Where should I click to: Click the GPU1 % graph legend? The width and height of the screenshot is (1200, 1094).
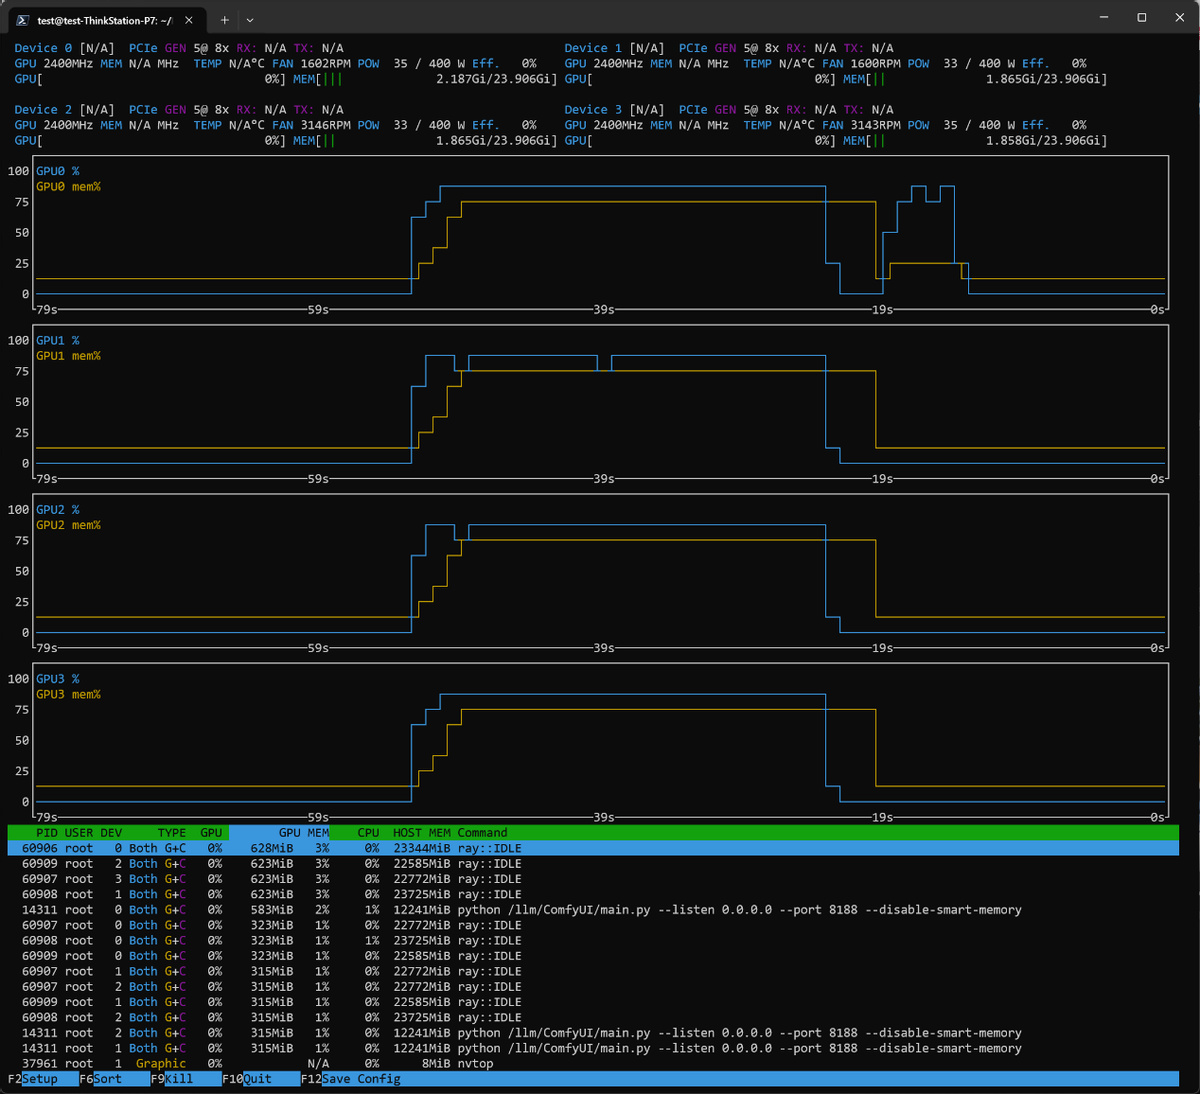(58, 340)
